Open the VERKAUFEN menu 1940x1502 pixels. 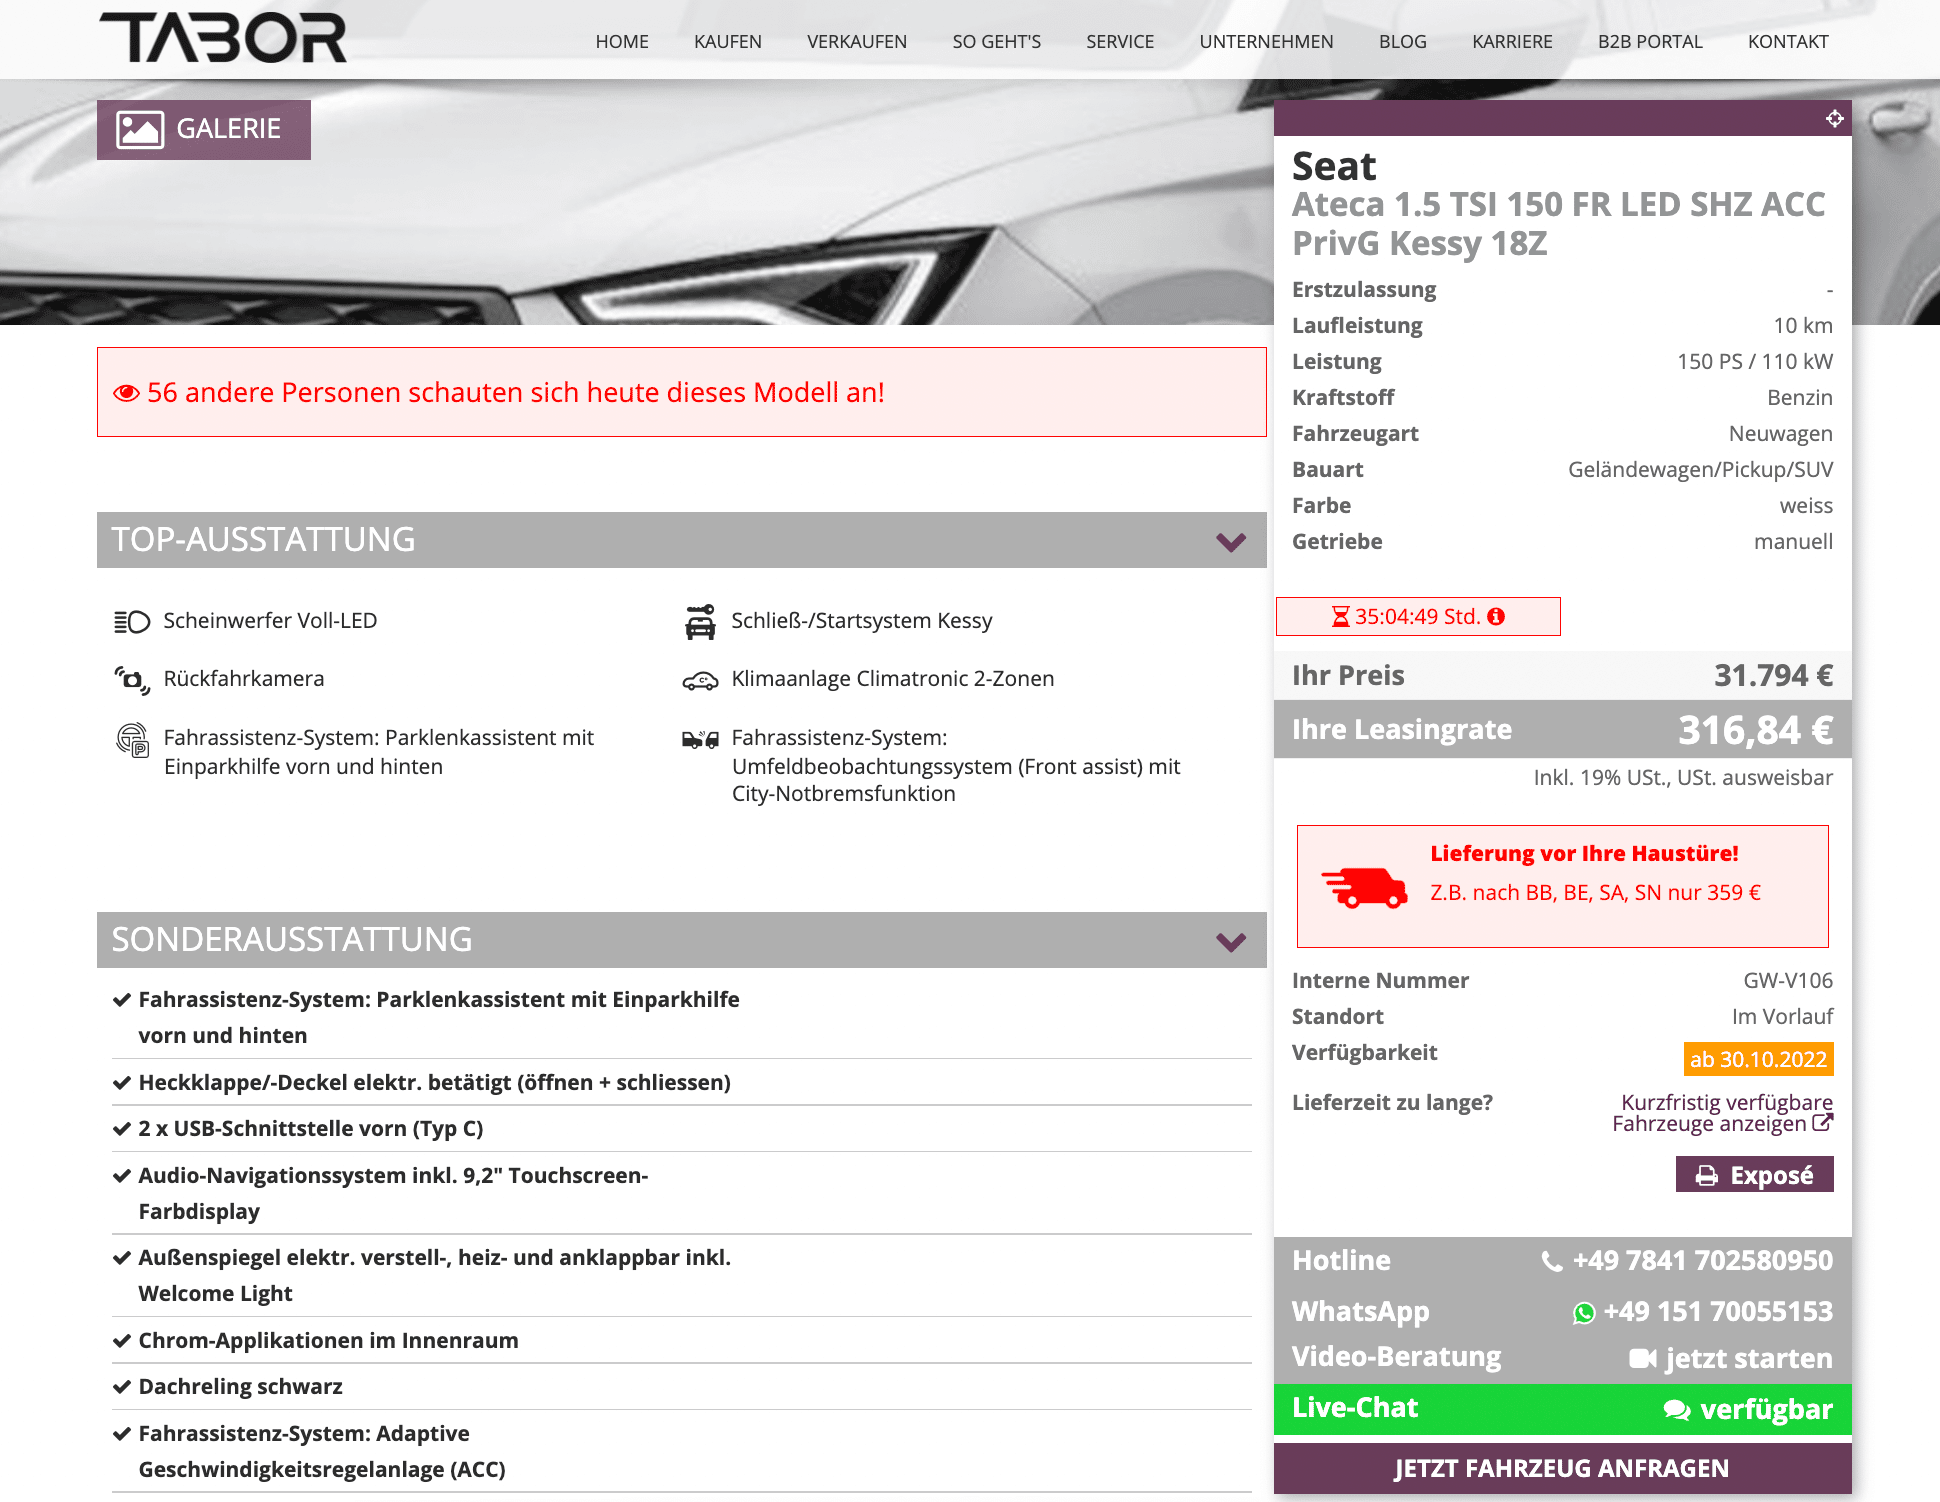(857, 42)
